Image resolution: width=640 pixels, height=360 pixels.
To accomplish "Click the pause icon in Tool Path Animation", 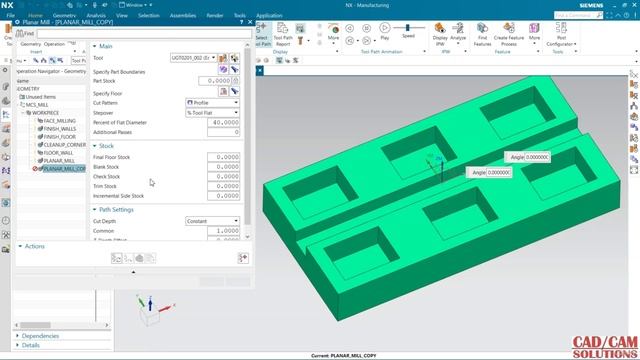I will (x=367, y=28).
